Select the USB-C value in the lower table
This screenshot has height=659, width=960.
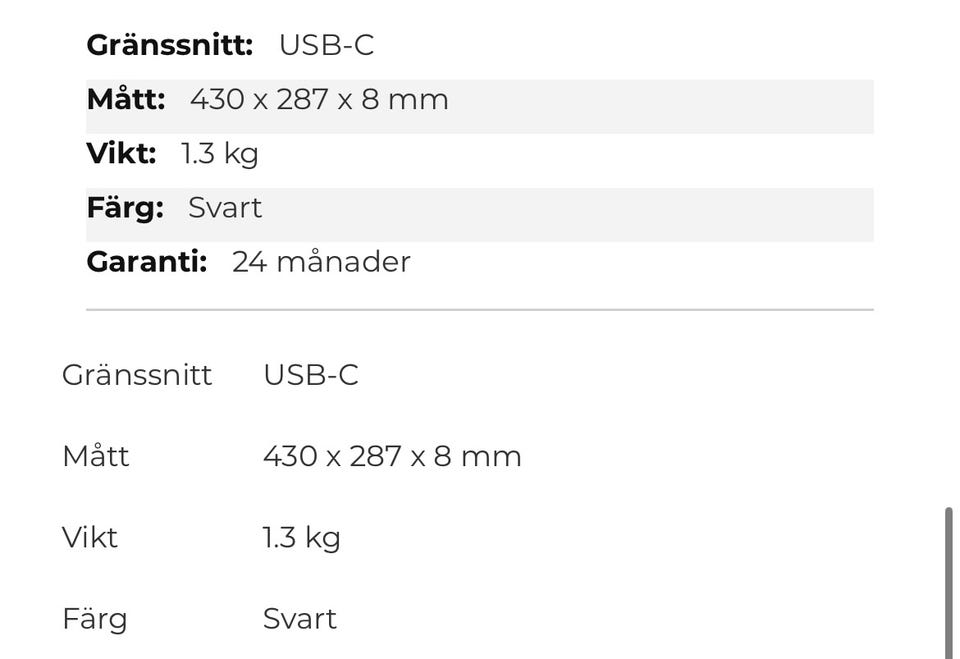pyautogui.click(x=310, y=375)
